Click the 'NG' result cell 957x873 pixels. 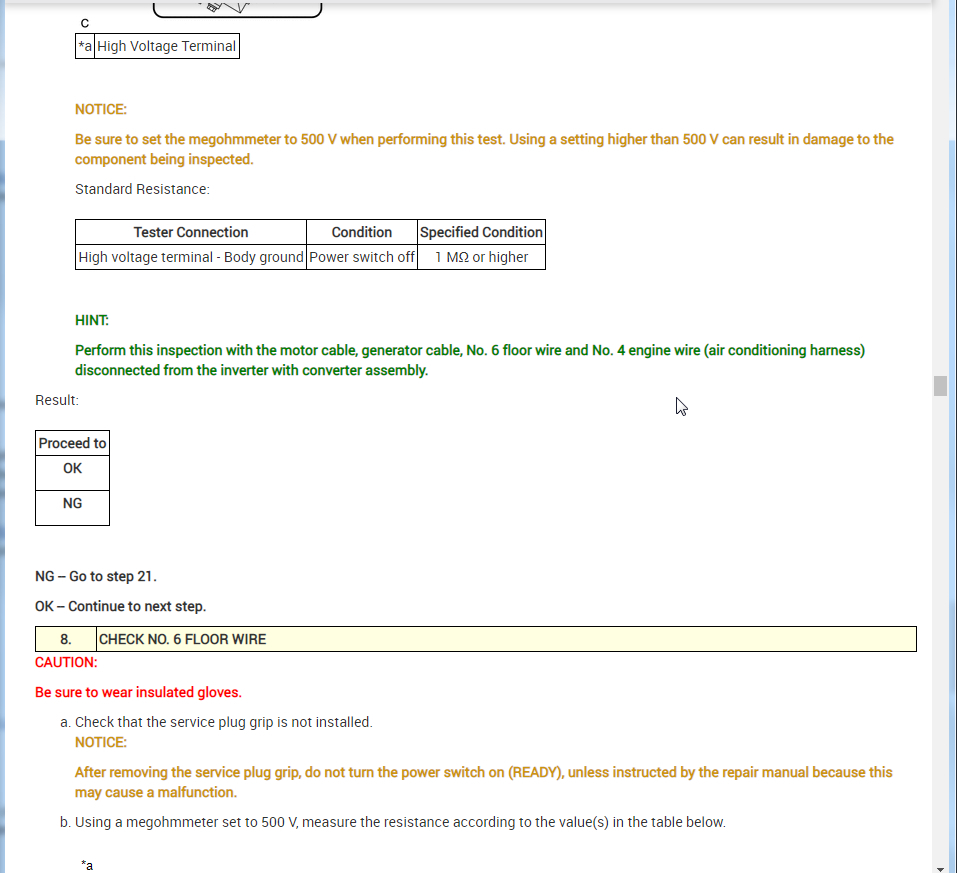click(x=73, y=507)
